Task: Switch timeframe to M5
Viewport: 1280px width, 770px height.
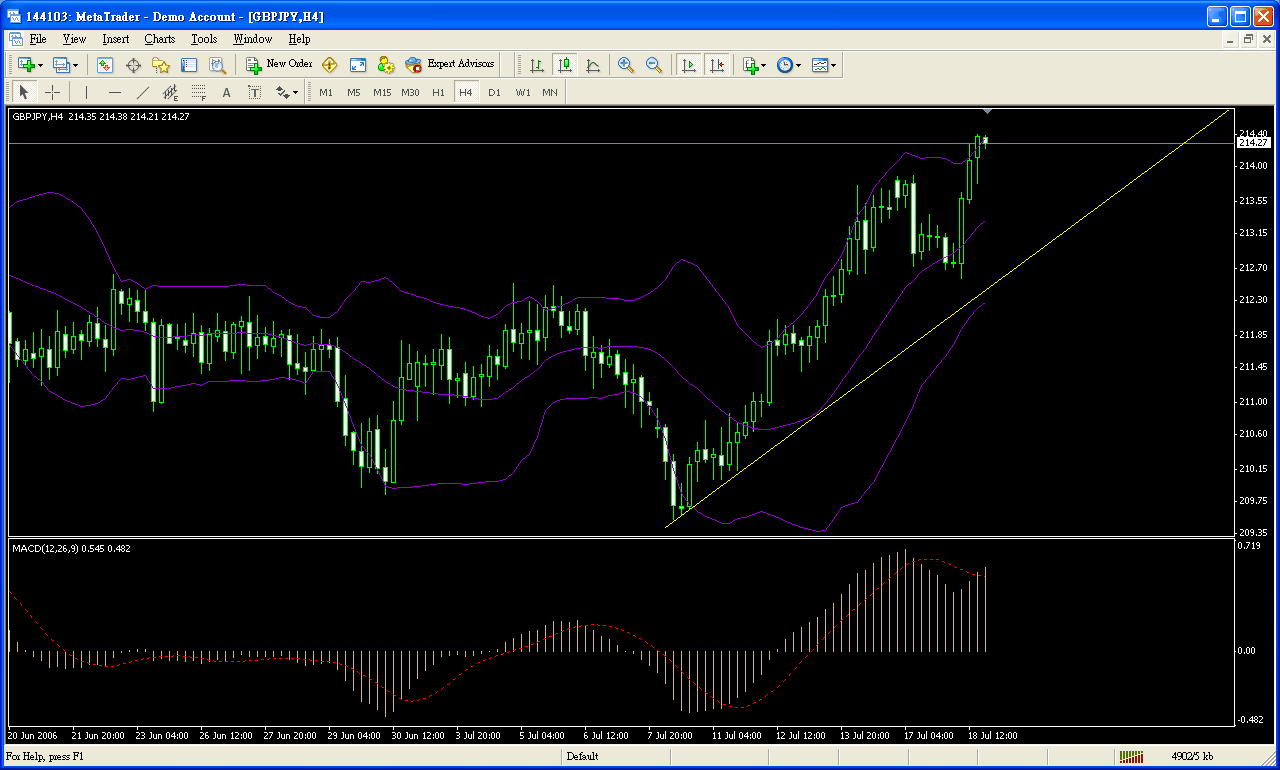Action: coord(354,92)
